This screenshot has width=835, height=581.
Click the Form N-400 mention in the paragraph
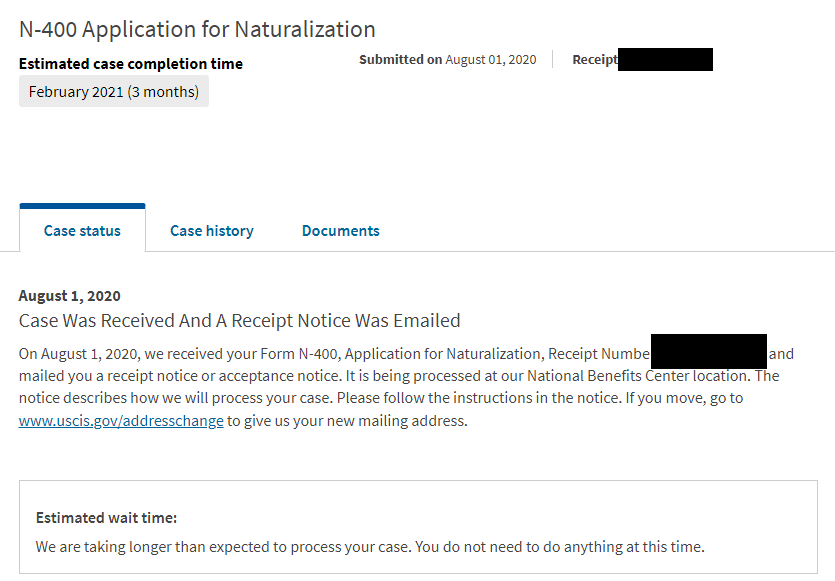300,354
